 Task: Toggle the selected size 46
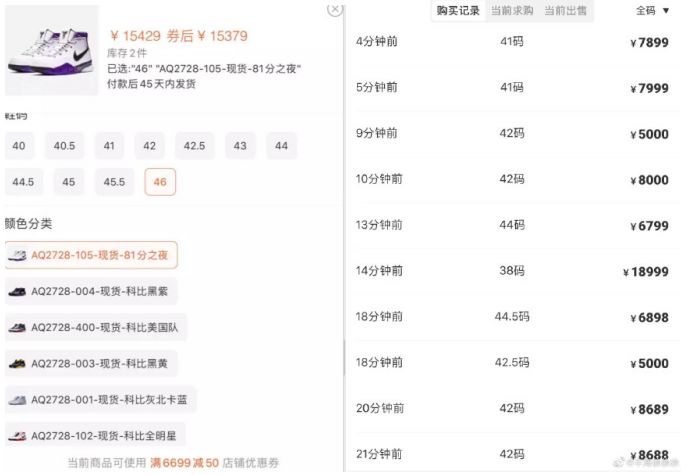click(160, 182)
